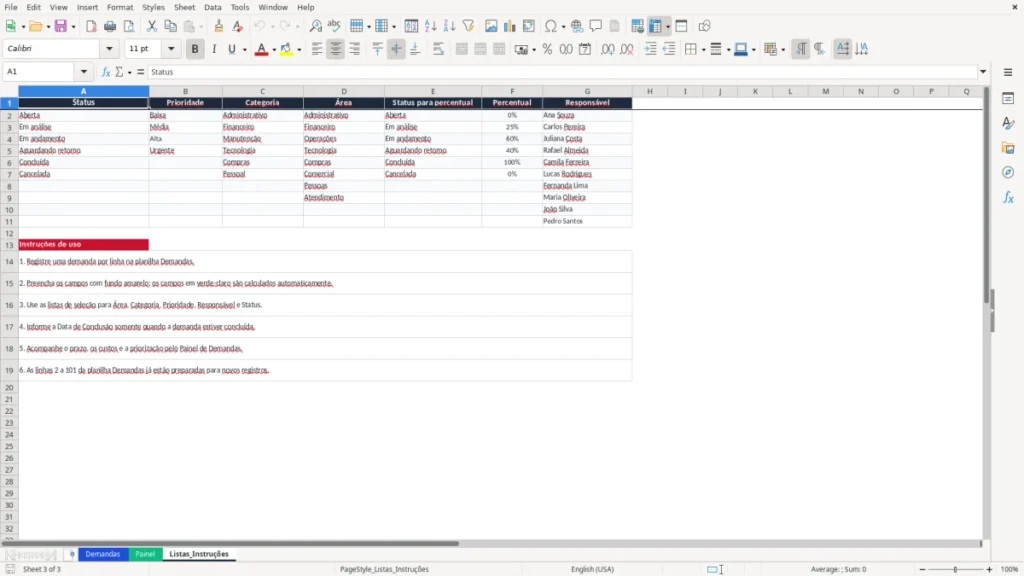Click the Sort ascending icon

430,26
